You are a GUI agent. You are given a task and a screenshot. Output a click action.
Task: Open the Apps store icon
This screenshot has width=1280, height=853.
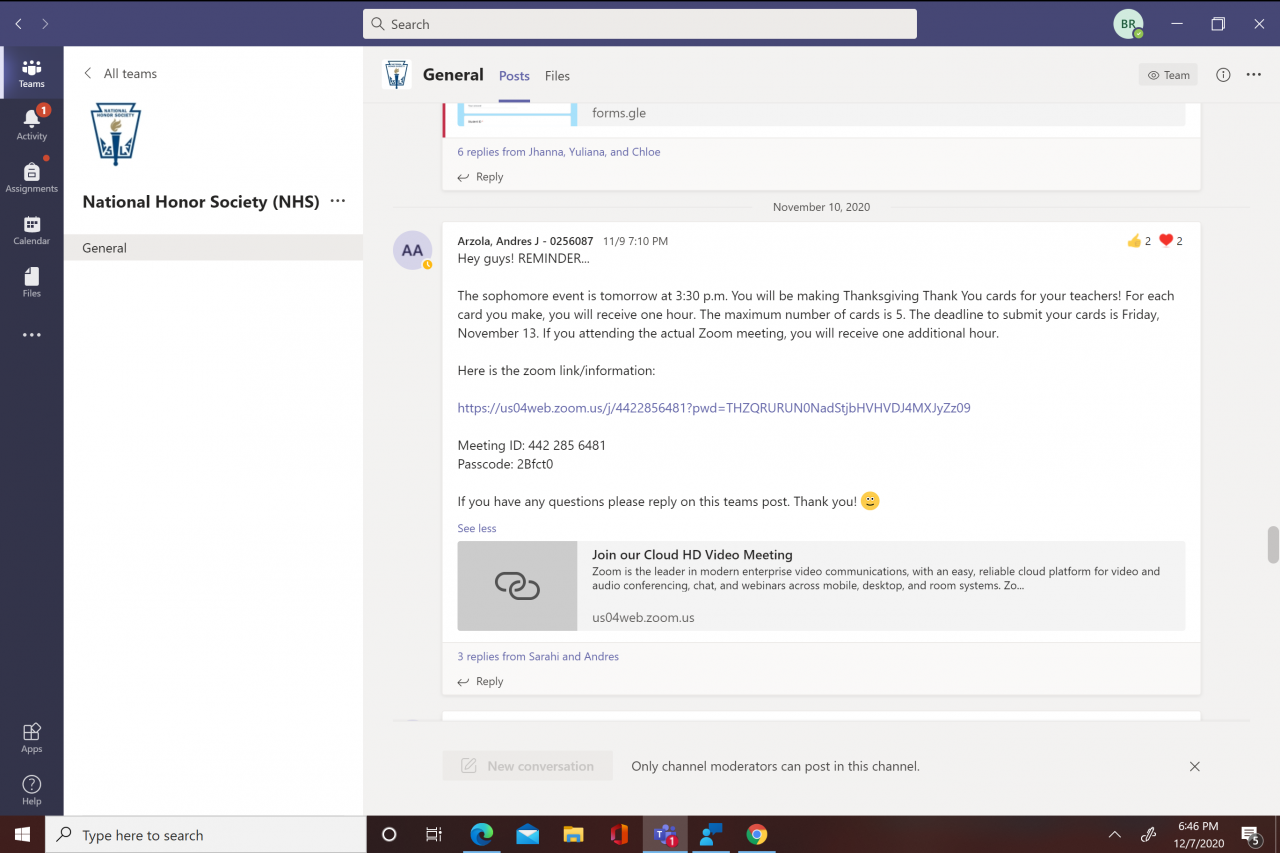tap(31, 737)
